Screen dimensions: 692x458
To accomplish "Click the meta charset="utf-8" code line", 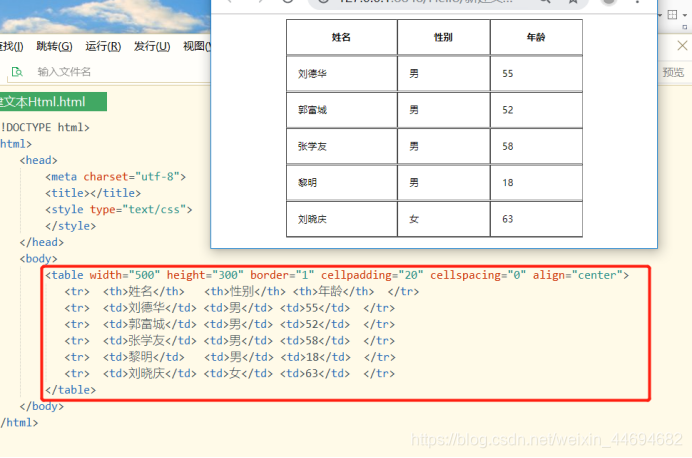I will tap(115, 176).
